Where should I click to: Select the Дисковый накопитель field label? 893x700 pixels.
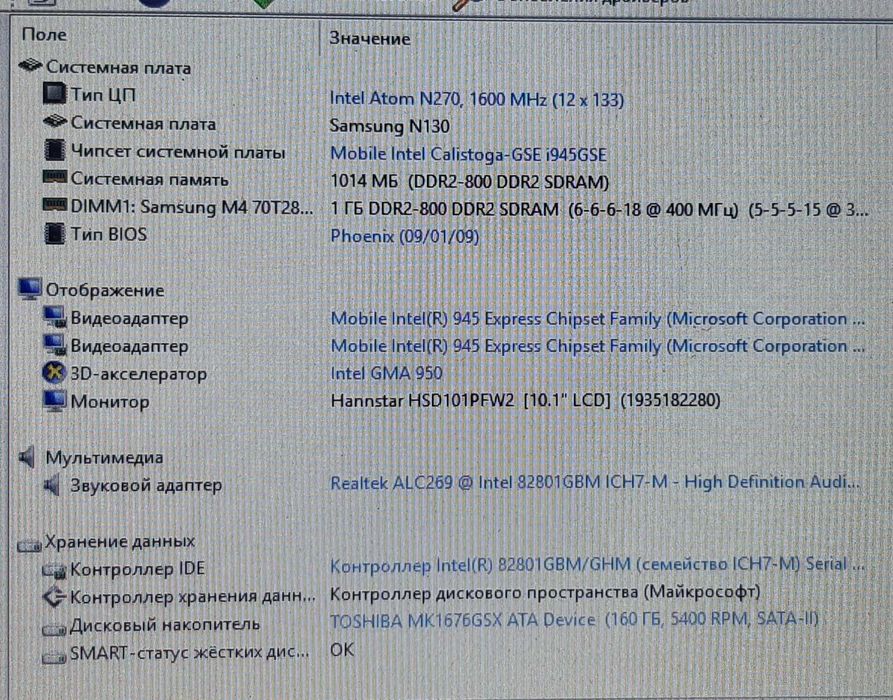point(165,625)
